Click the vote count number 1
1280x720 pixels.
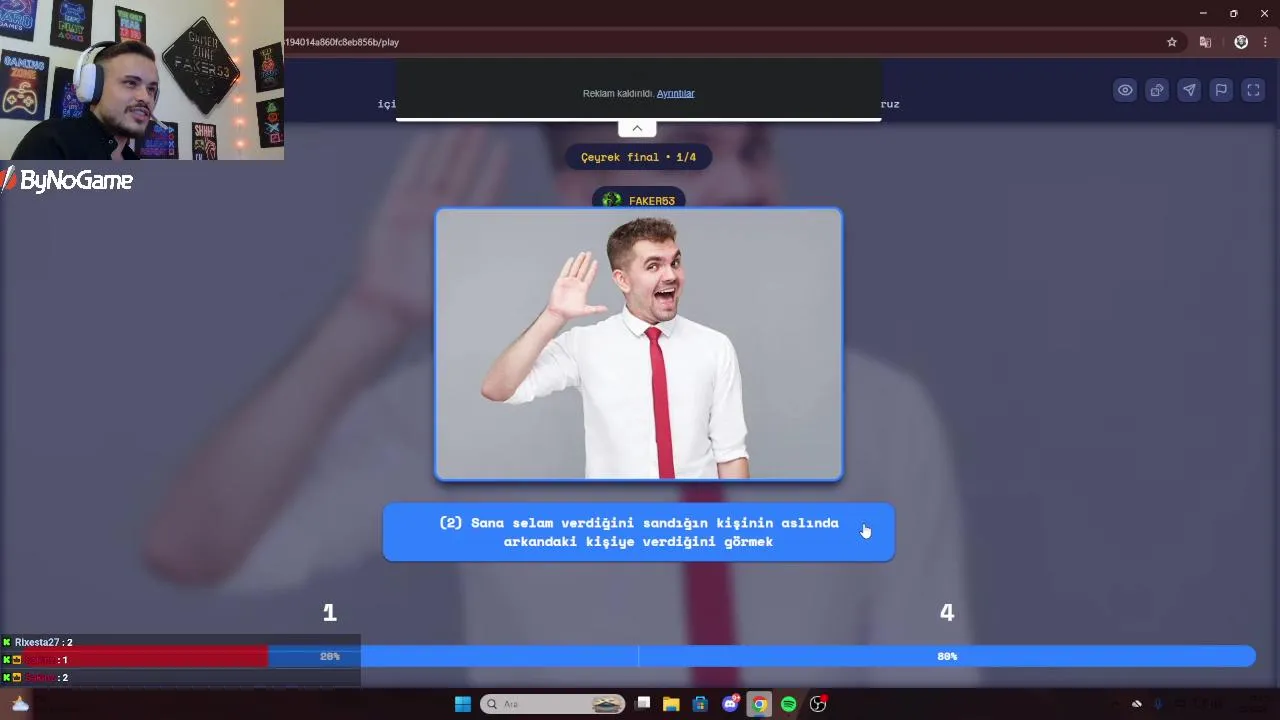[329, 612]
